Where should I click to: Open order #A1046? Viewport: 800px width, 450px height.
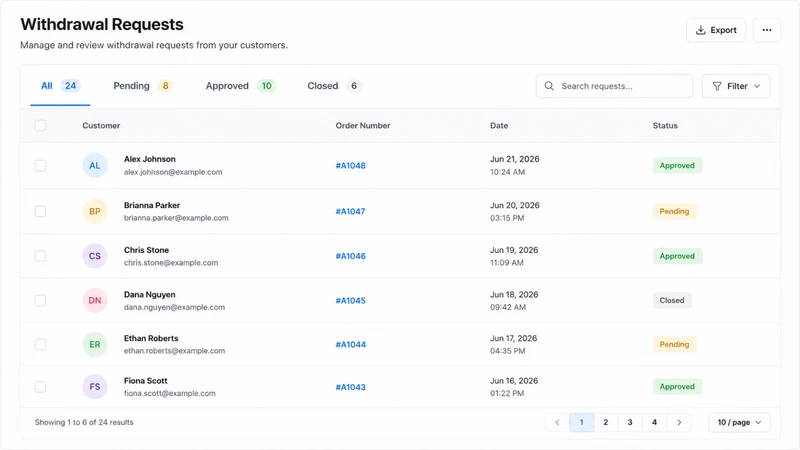coord(351,256)
